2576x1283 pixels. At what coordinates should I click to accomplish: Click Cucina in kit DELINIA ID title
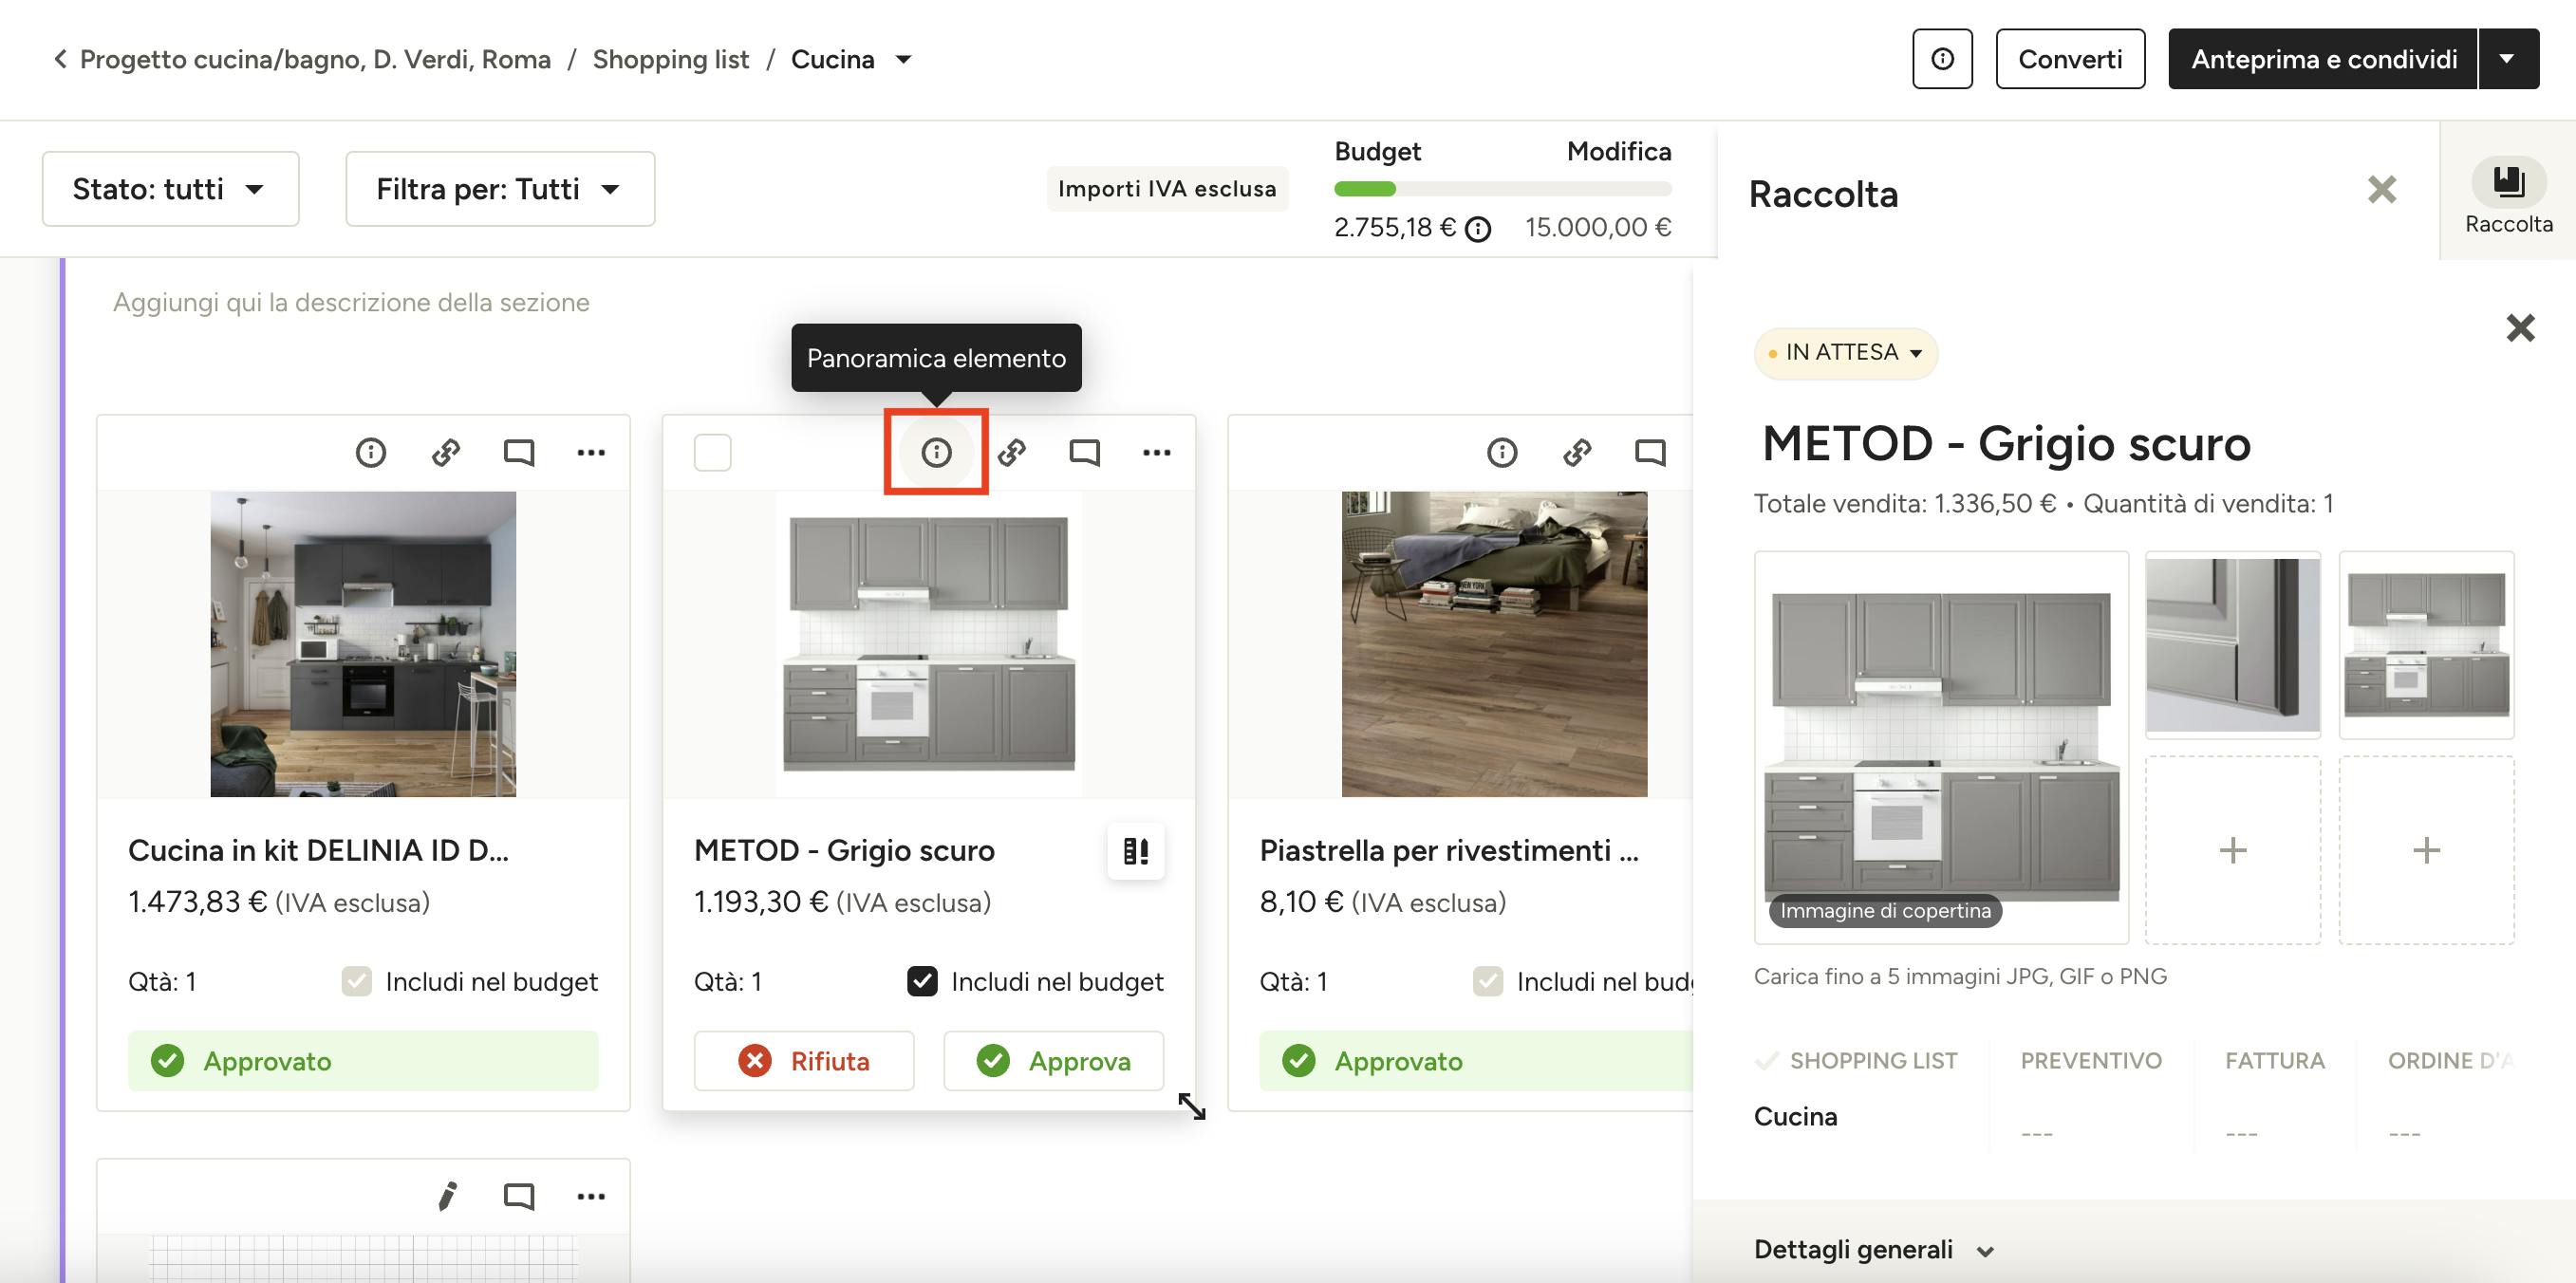318,850
